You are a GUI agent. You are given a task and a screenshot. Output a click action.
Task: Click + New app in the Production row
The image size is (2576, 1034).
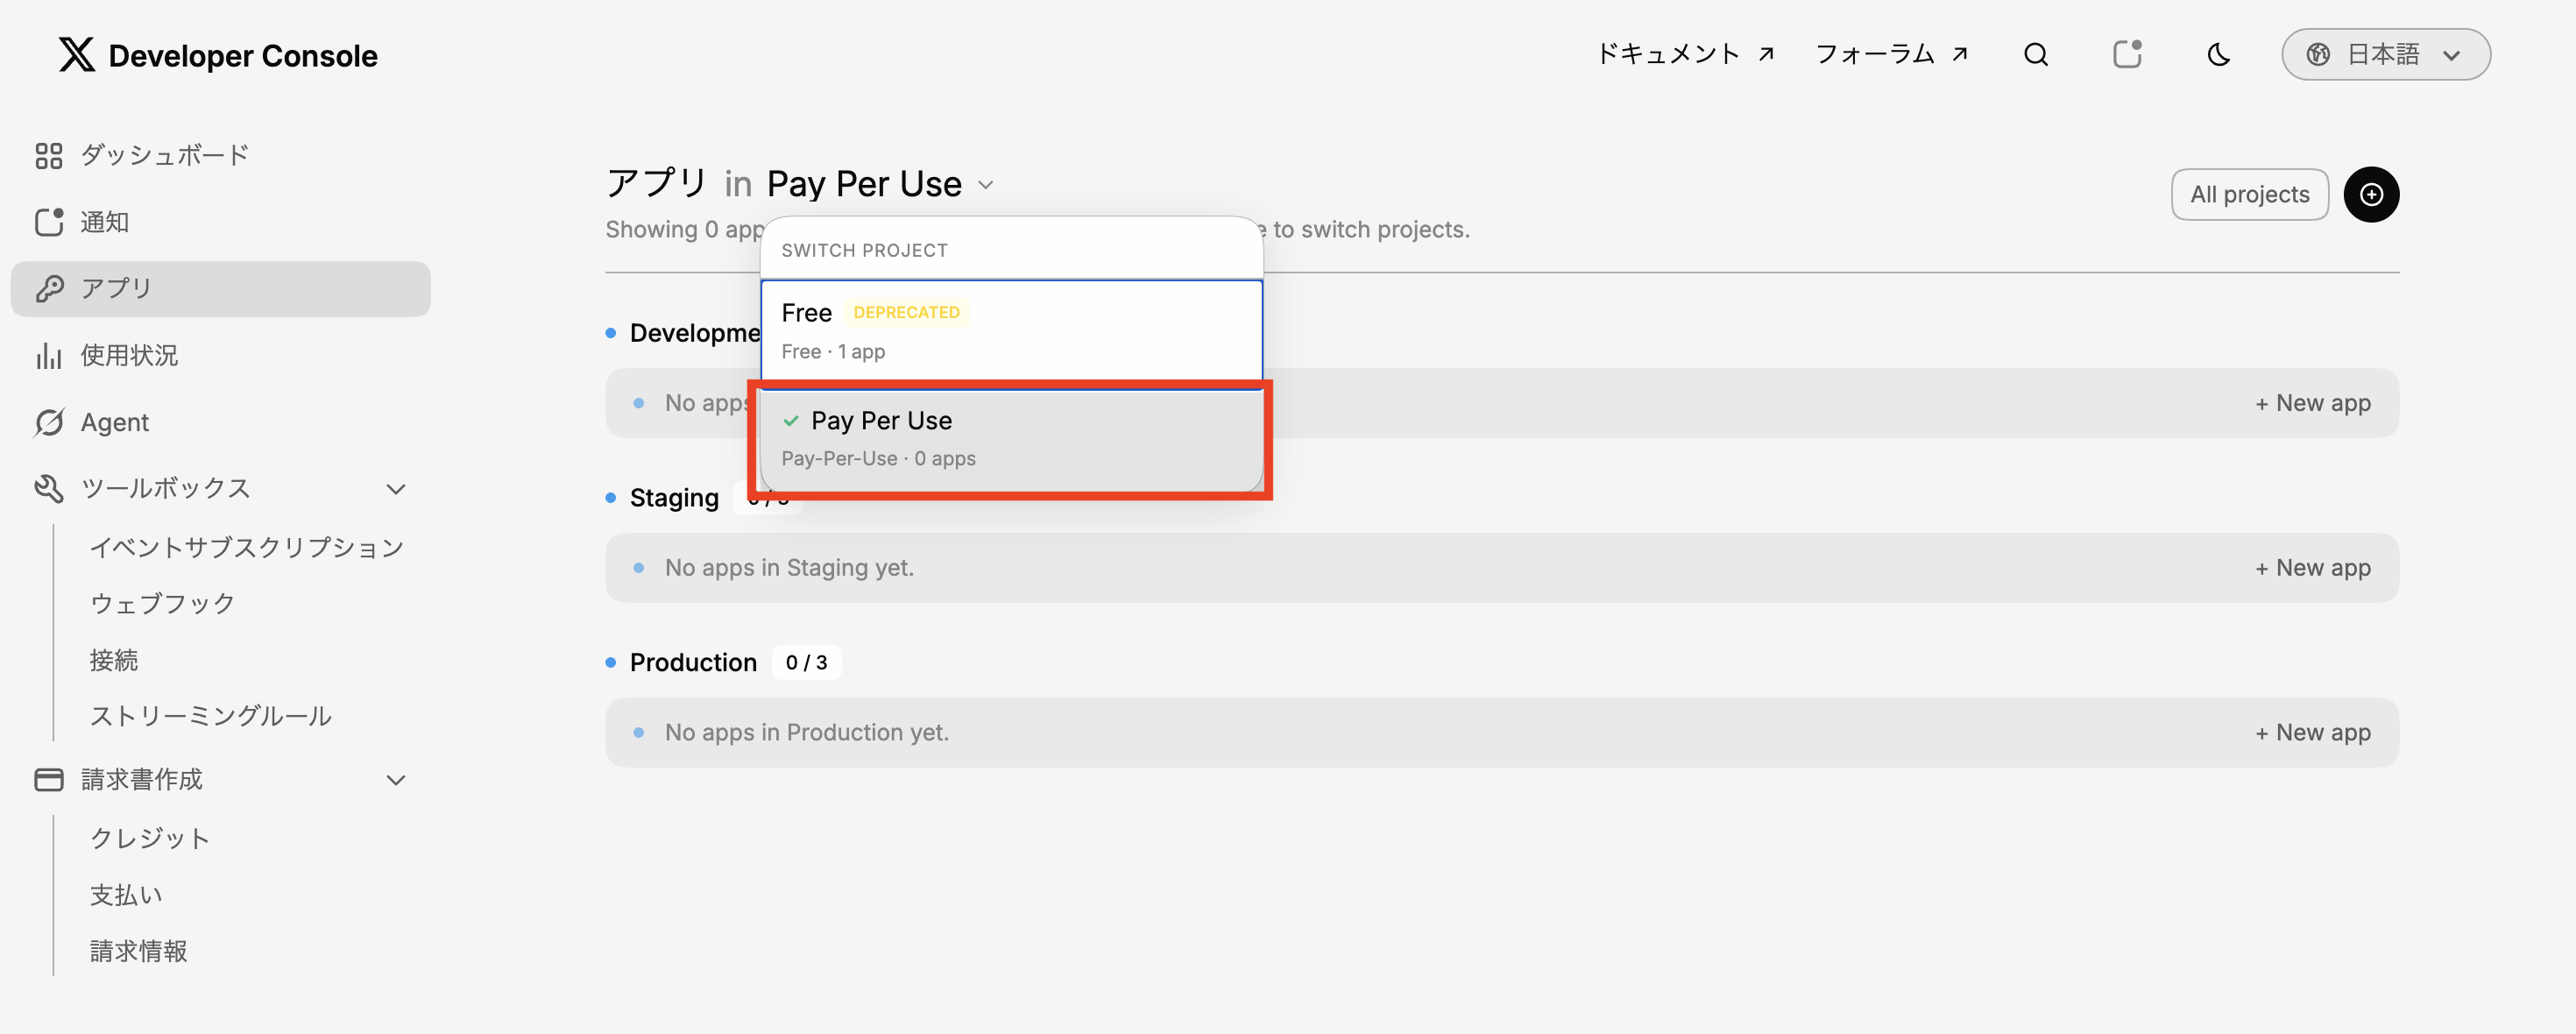[2312, 733]
